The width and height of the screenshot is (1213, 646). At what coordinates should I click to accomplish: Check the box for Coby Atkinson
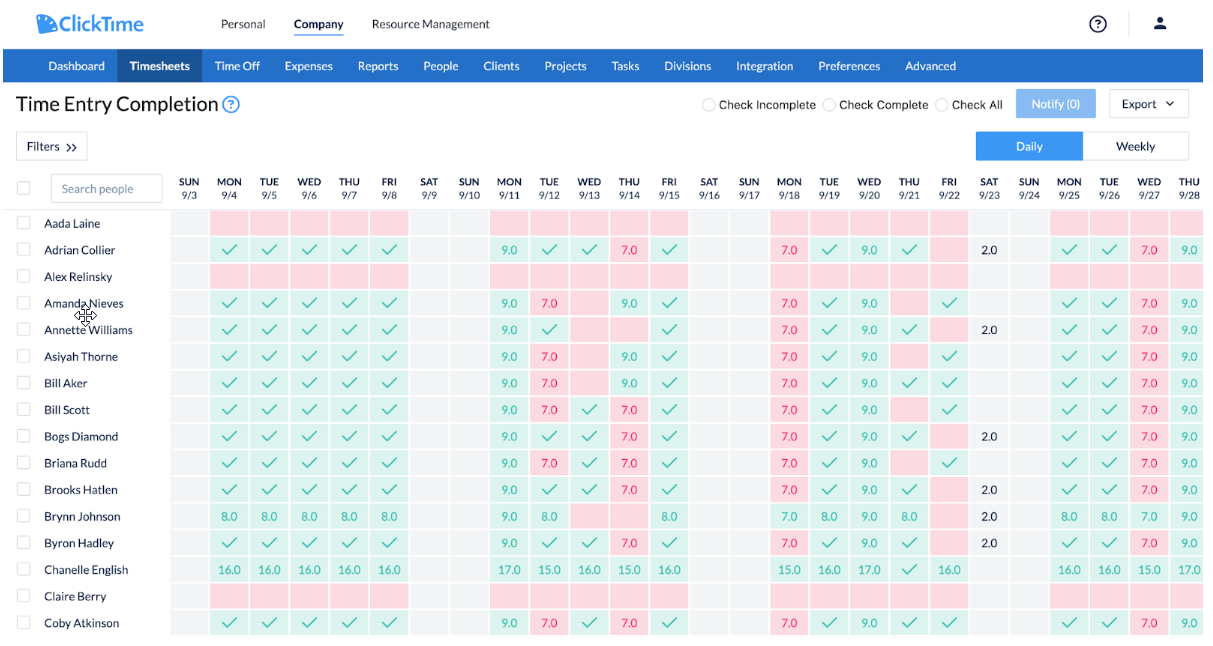pos(24,623)
